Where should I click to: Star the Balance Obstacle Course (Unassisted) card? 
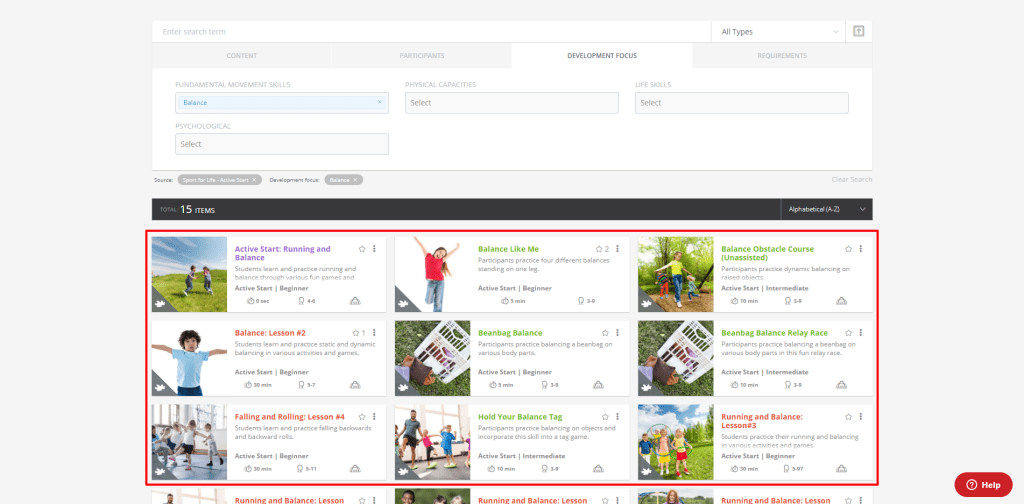pos(848,249)
